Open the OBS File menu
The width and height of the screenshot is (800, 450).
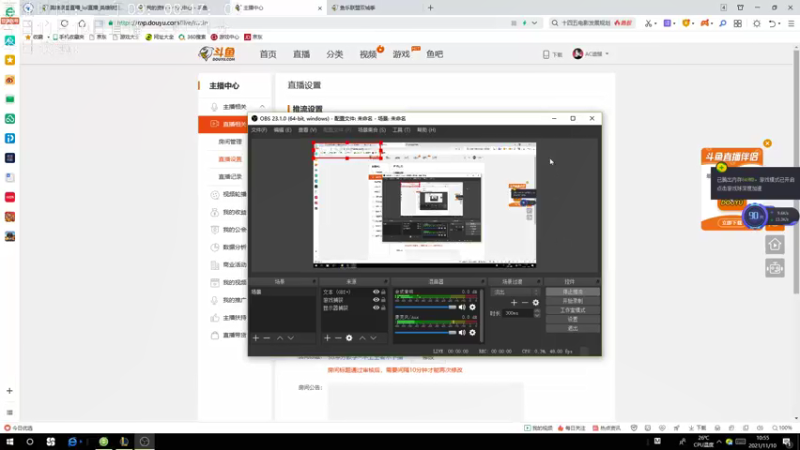259,130
